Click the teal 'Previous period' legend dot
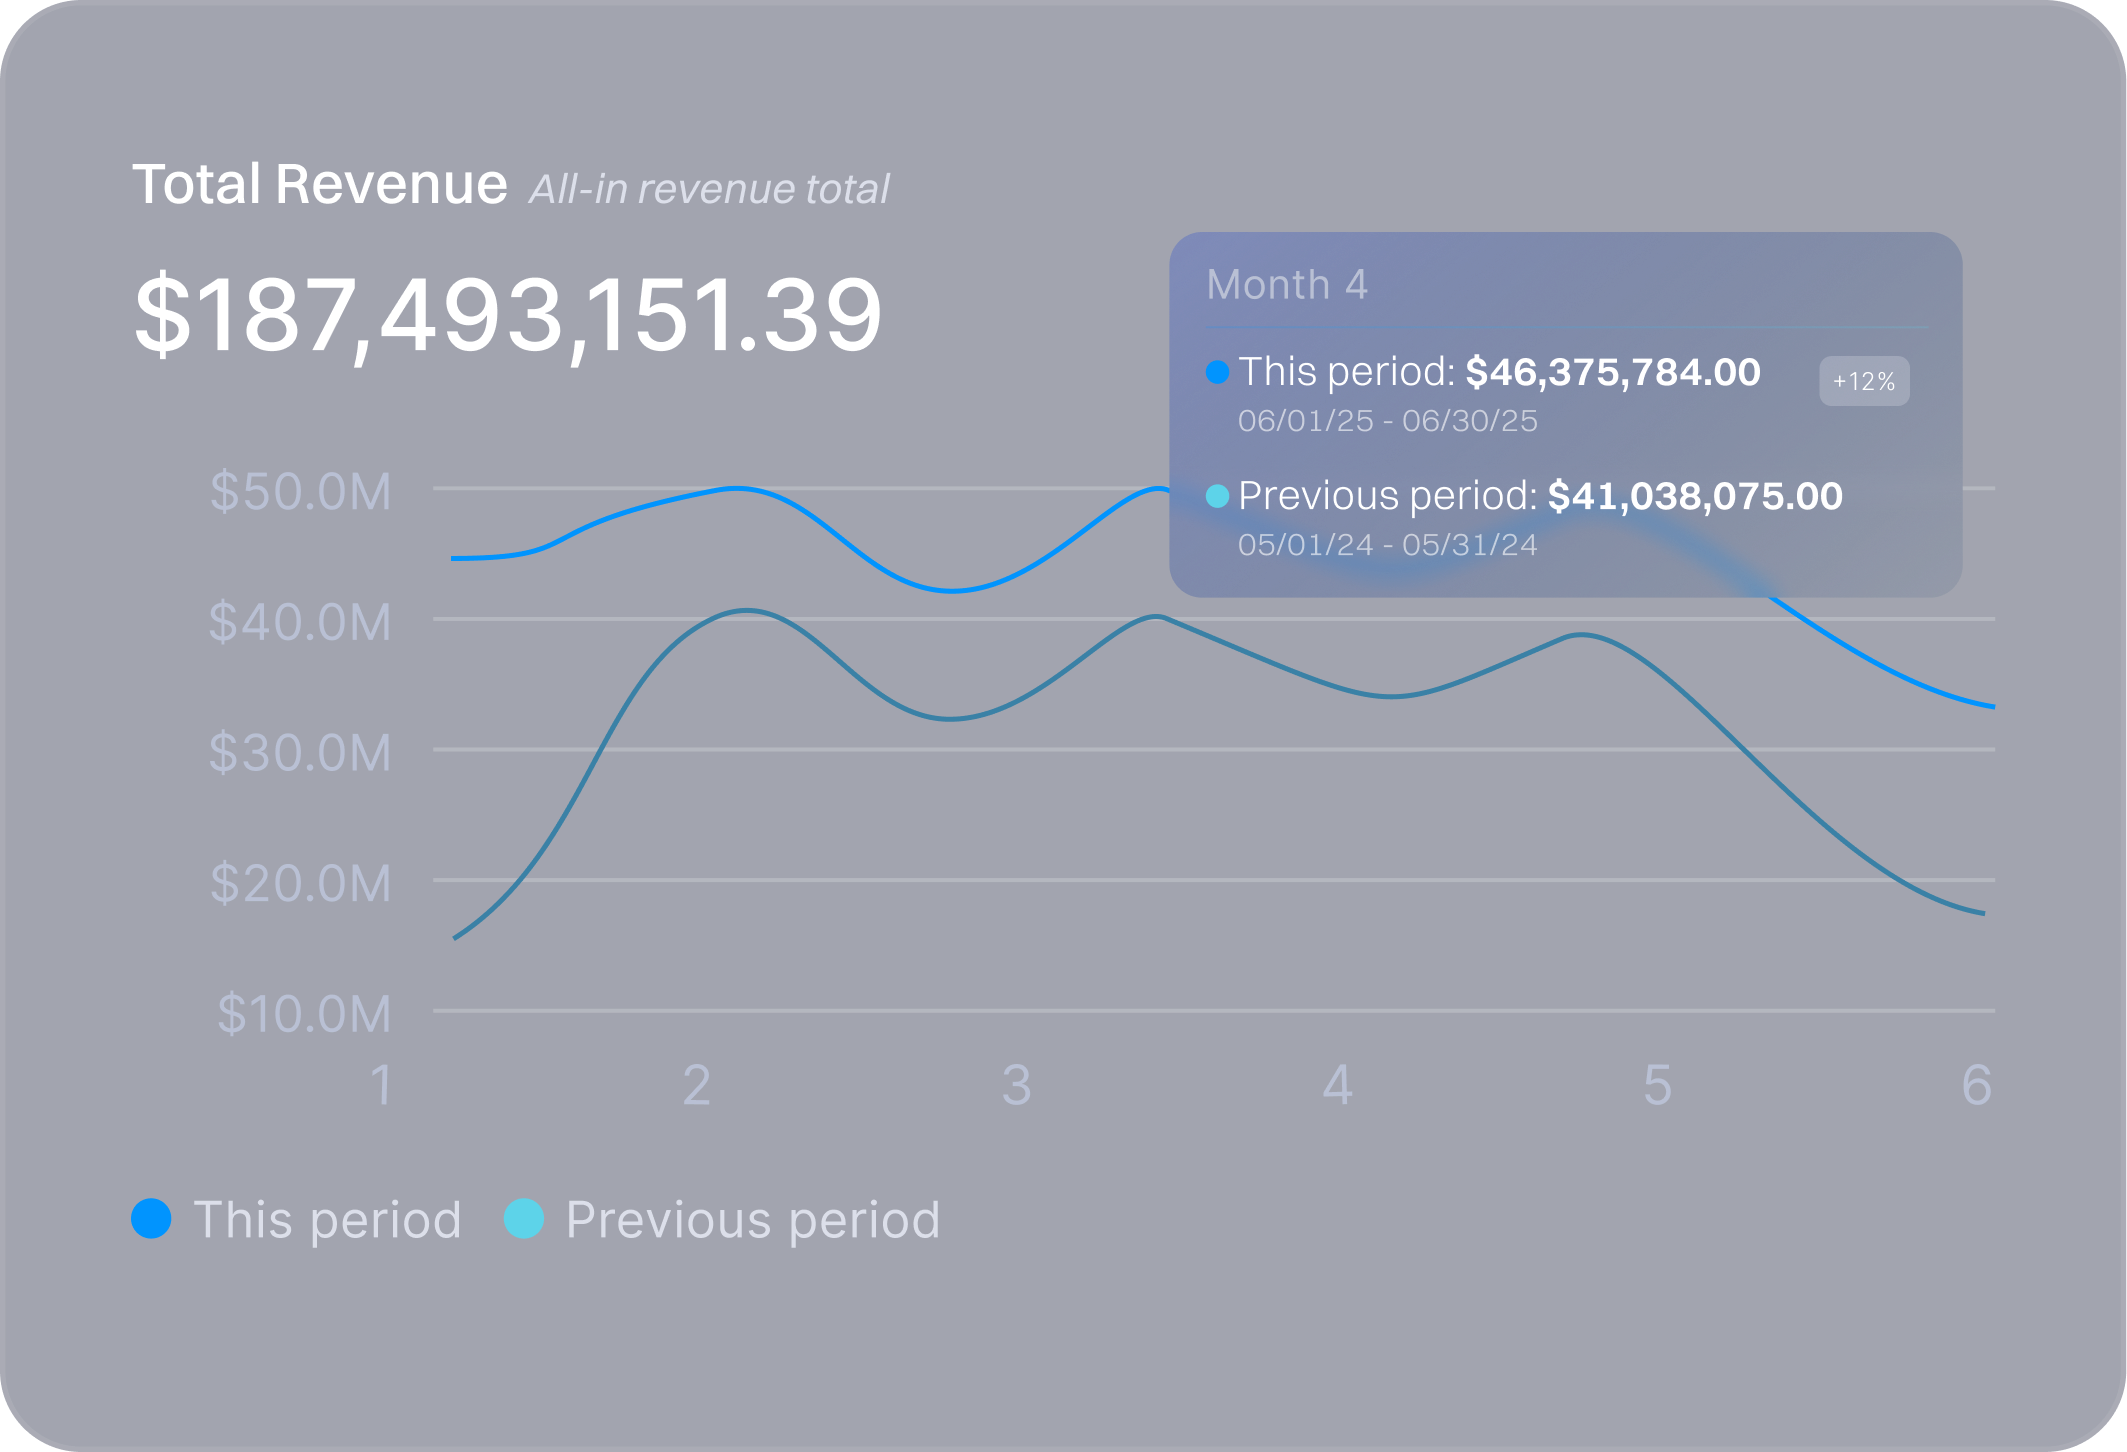 coord(524,1218)
